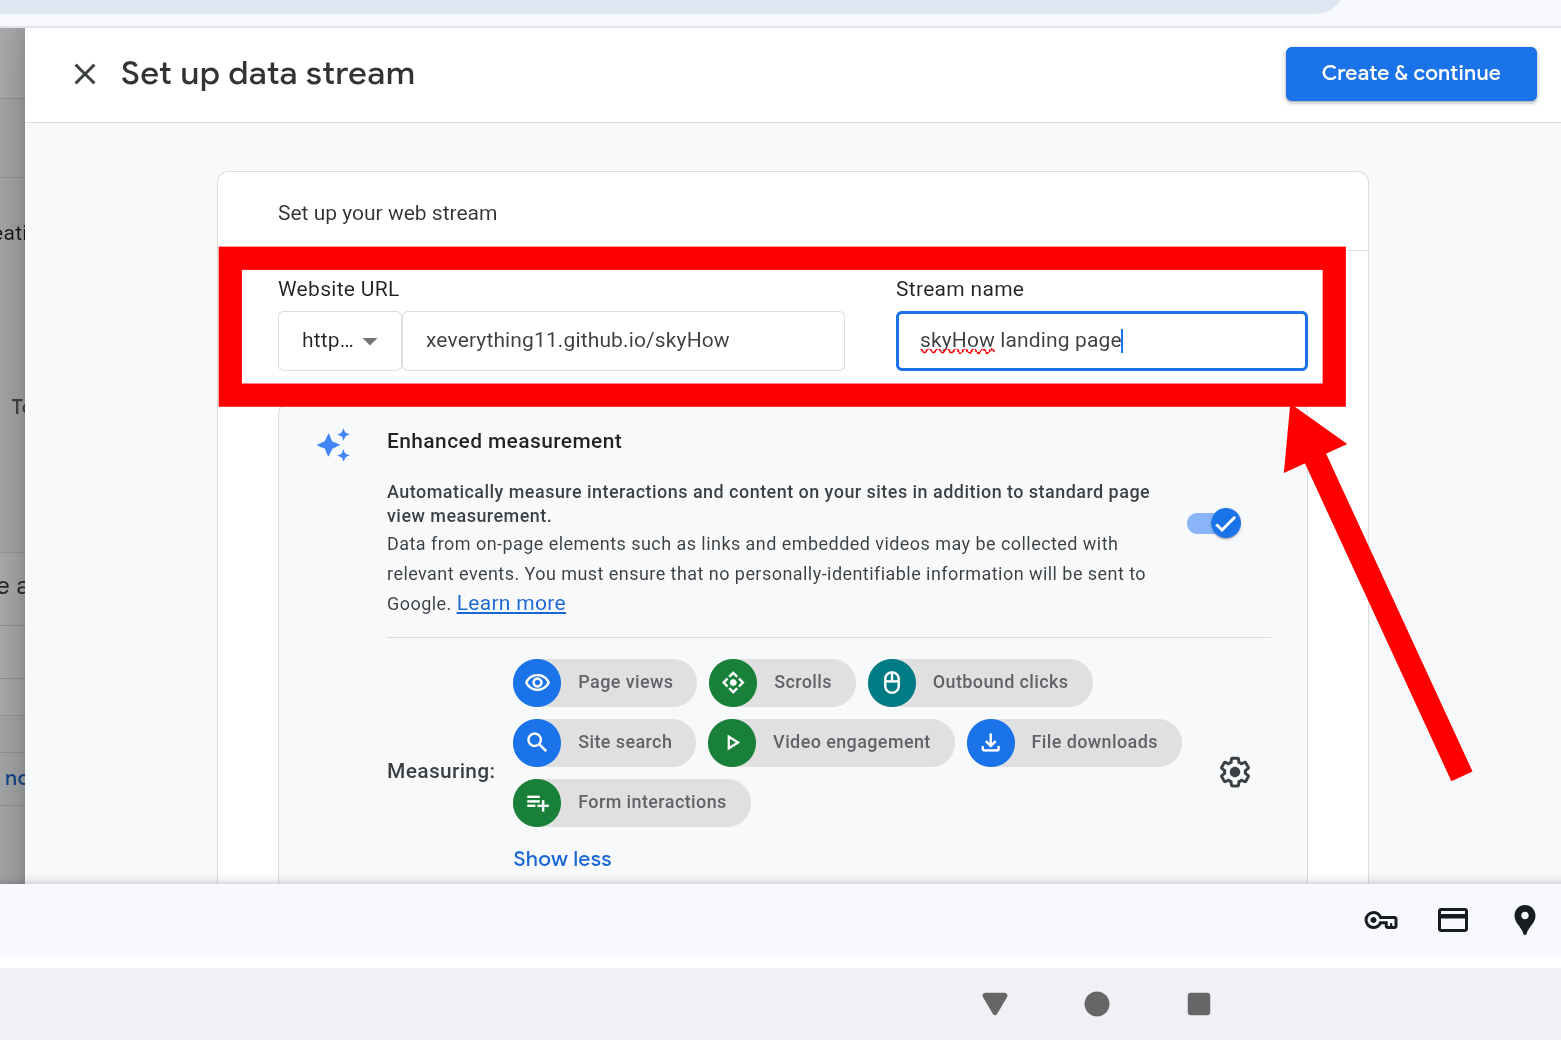Click the Page views eye icon
This screenshot has height=1040, width=1561.
(x=537, y=683)
